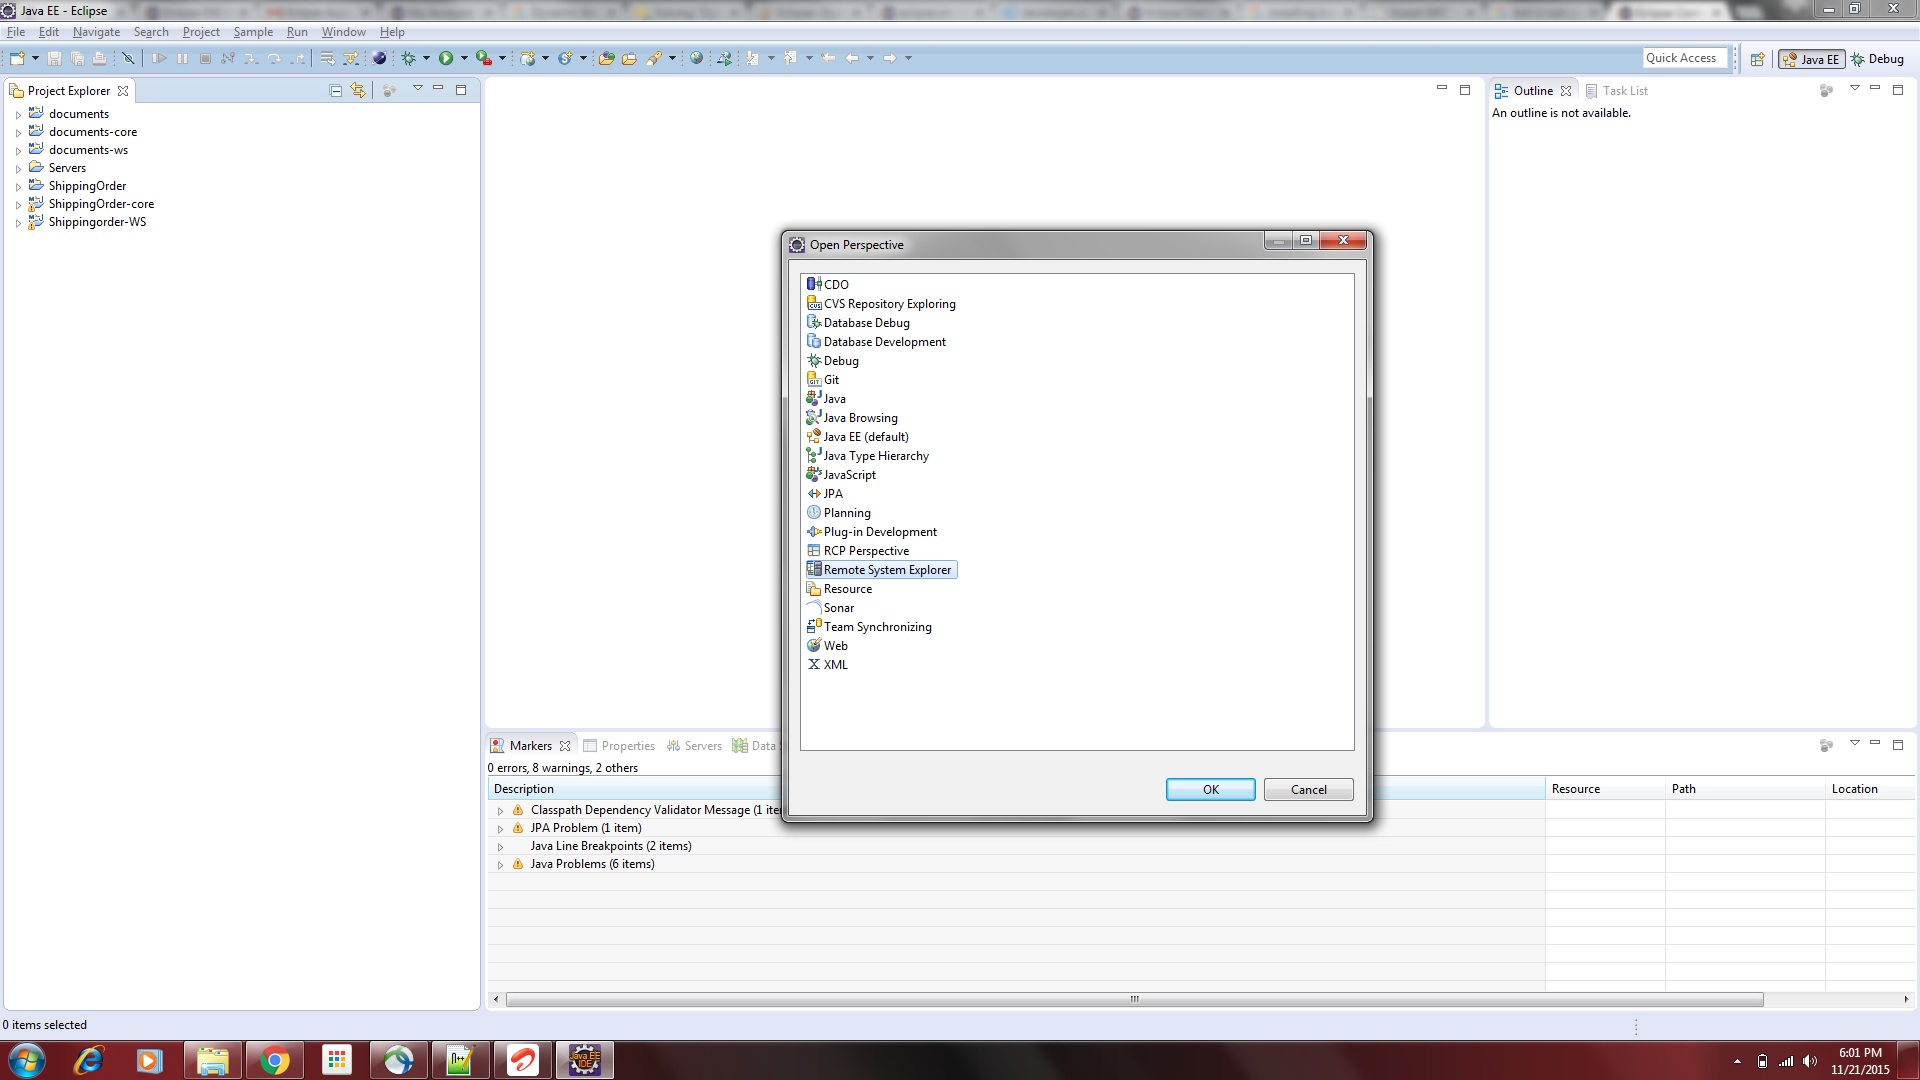Select Plug-in Development perspective
Image resolution: width=1920 pixels, height=1080 pixels.
pos(872,532)
